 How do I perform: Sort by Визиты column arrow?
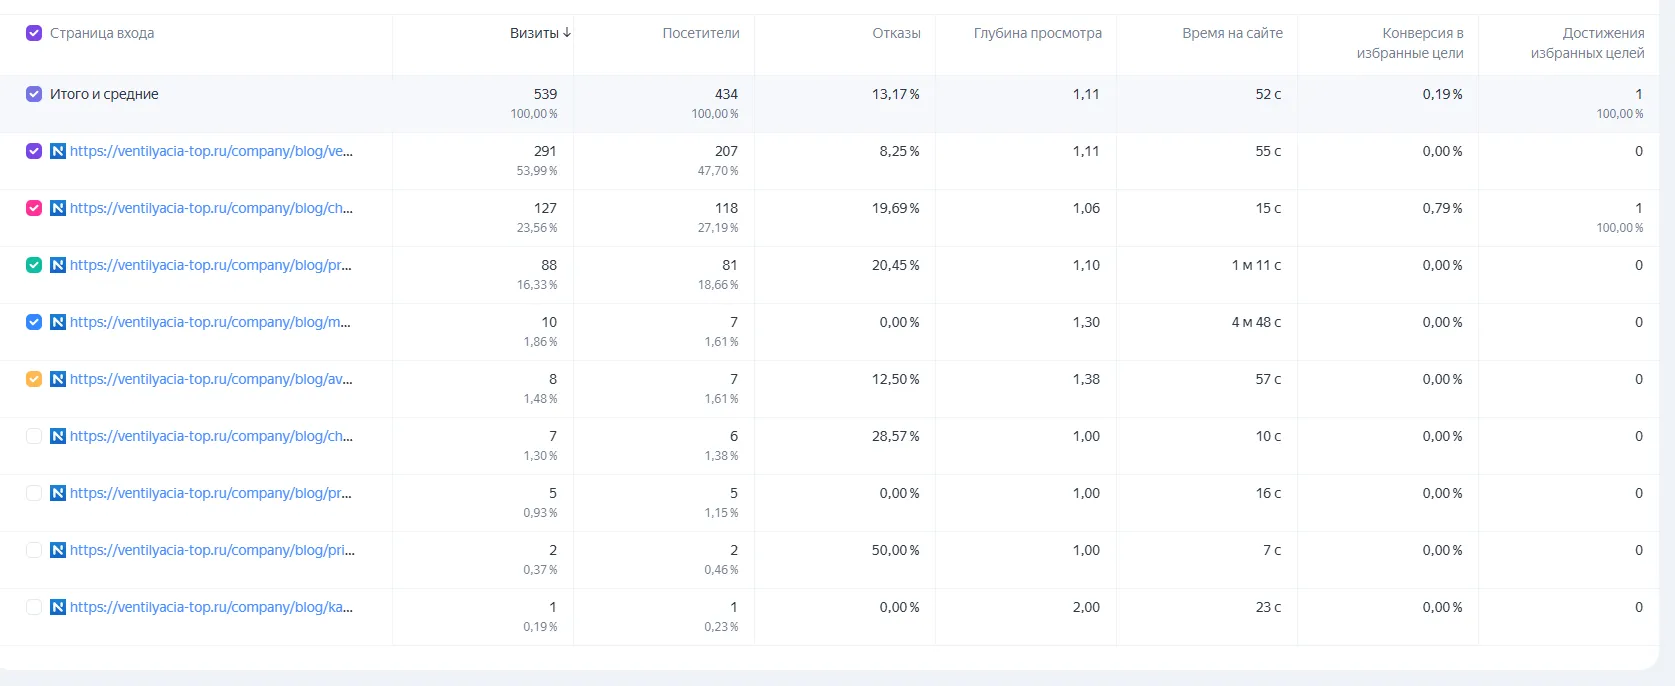567,33
